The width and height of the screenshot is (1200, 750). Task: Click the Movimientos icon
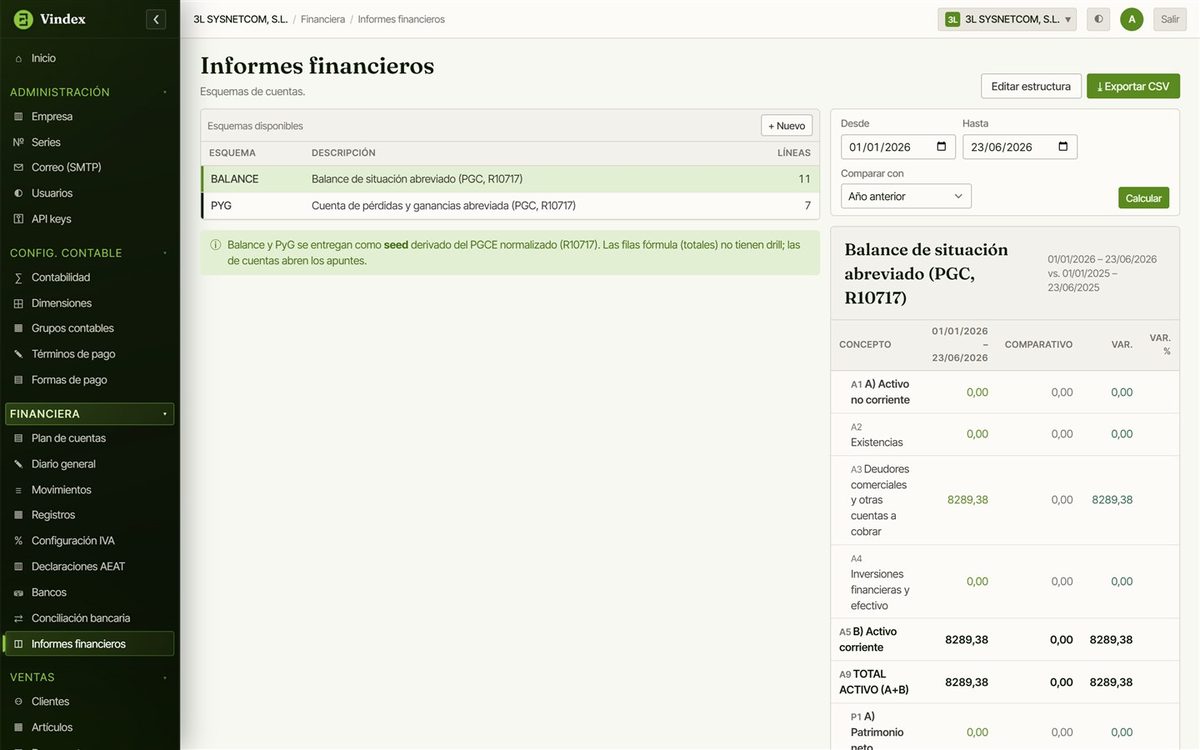click(x=18, y=490)
